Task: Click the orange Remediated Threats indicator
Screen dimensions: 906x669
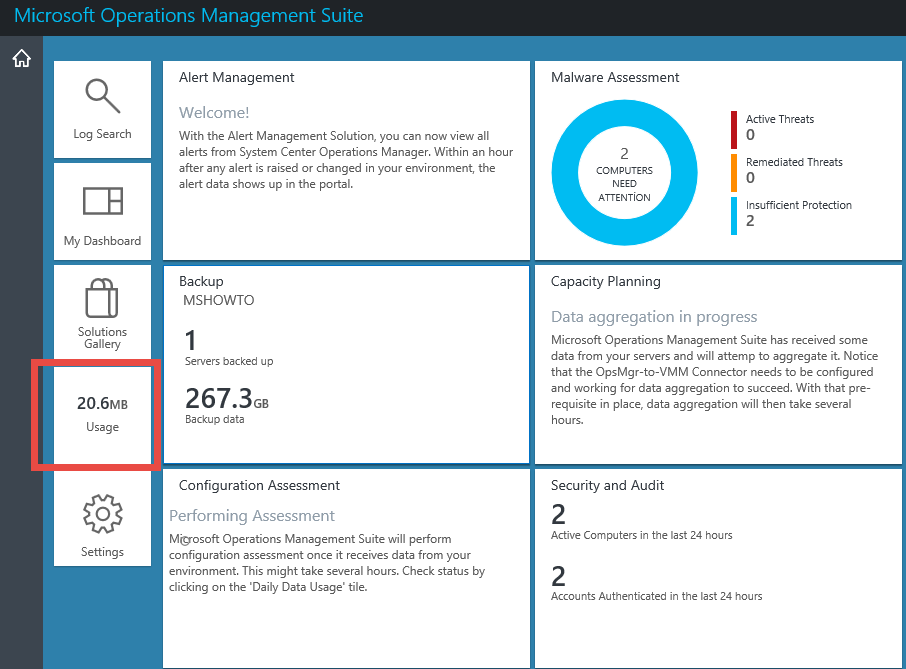Action: [x=734, y=173]
